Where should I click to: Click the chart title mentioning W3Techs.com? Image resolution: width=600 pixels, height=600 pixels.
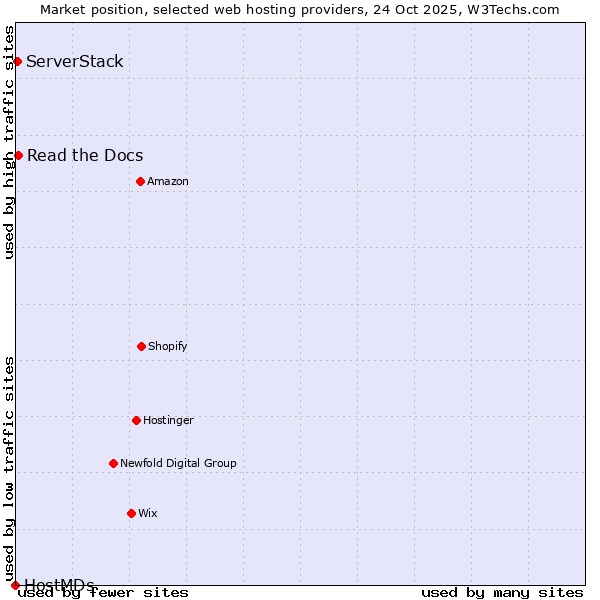(x=300, y=10)
